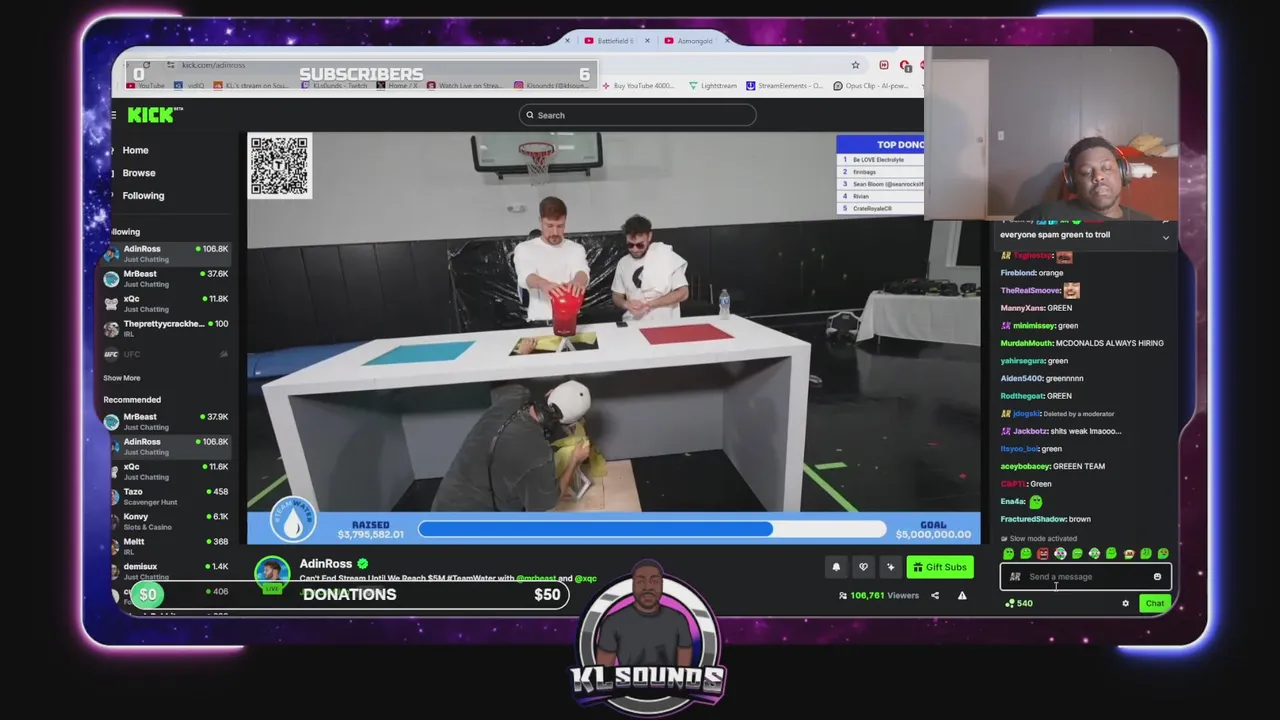Screen dimensions: 1280x720
Task: Go to Following in Kick sidebar
Action: coord(143,196)
